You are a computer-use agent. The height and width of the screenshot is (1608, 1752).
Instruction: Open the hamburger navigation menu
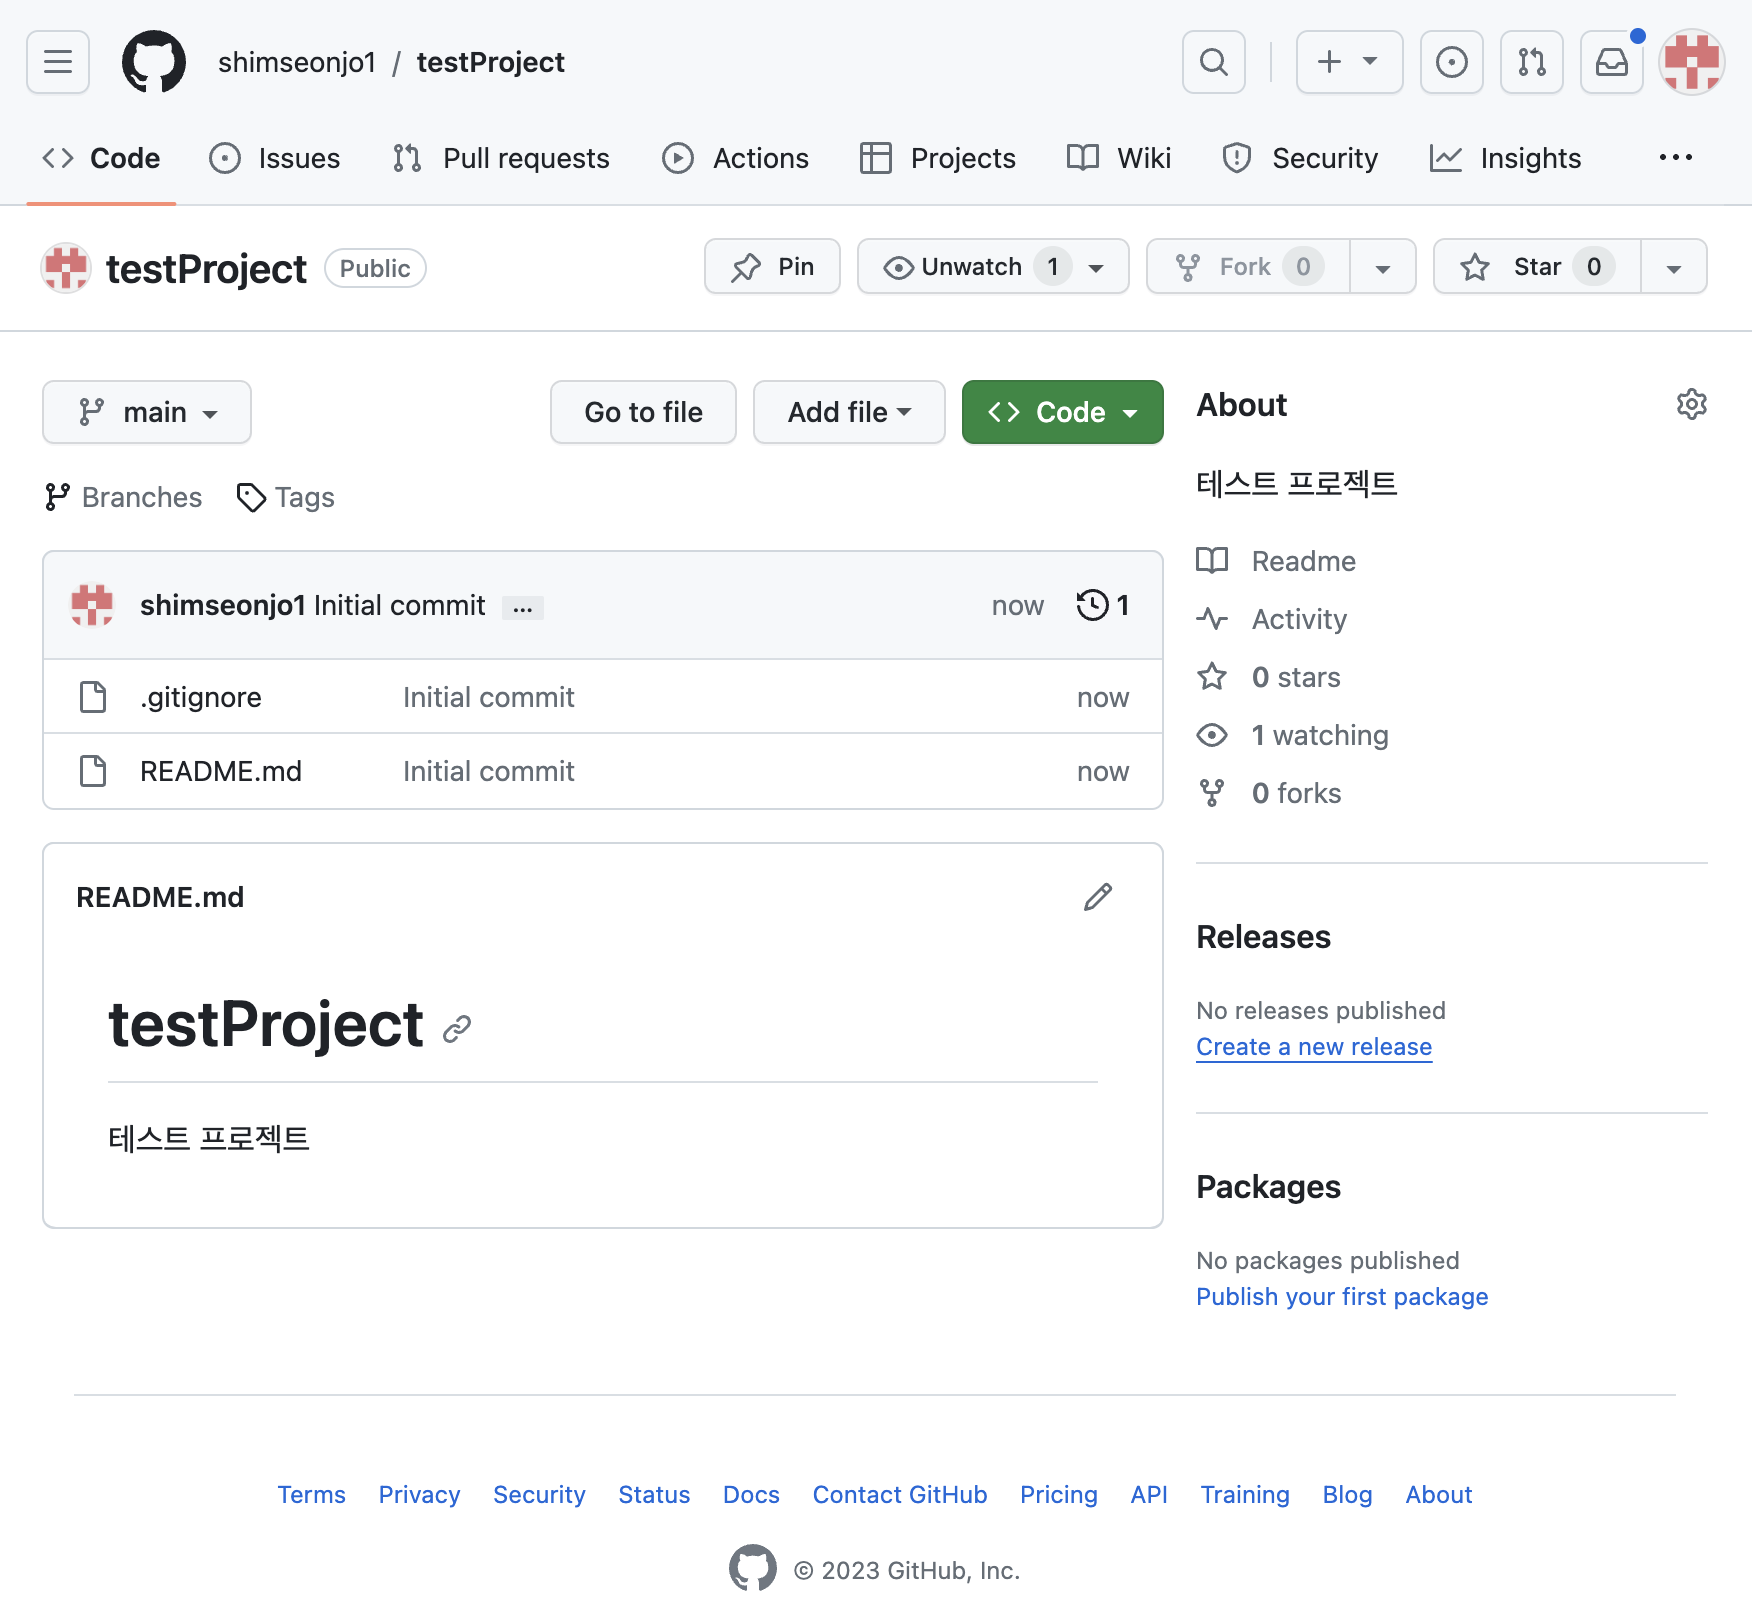click(58, 62)
